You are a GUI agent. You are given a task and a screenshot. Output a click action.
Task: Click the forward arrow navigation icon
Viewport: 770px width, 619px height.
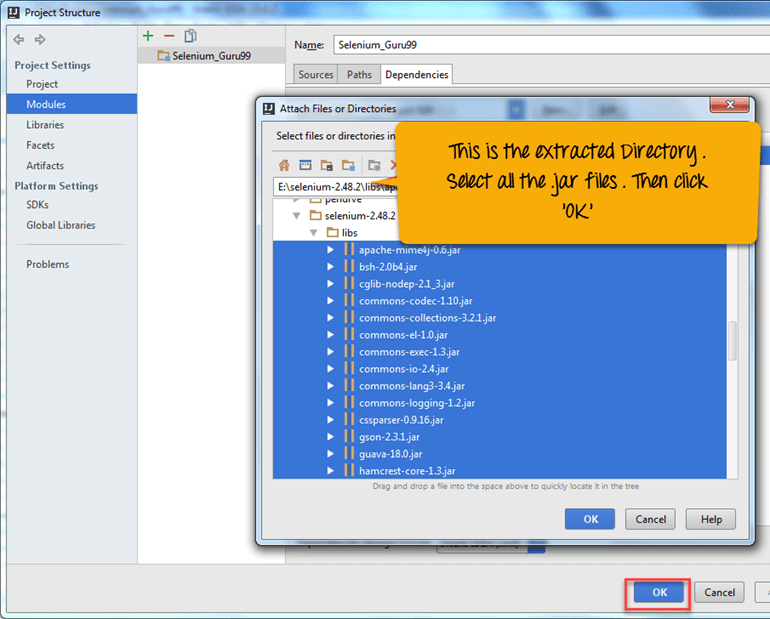click(40, 40)
